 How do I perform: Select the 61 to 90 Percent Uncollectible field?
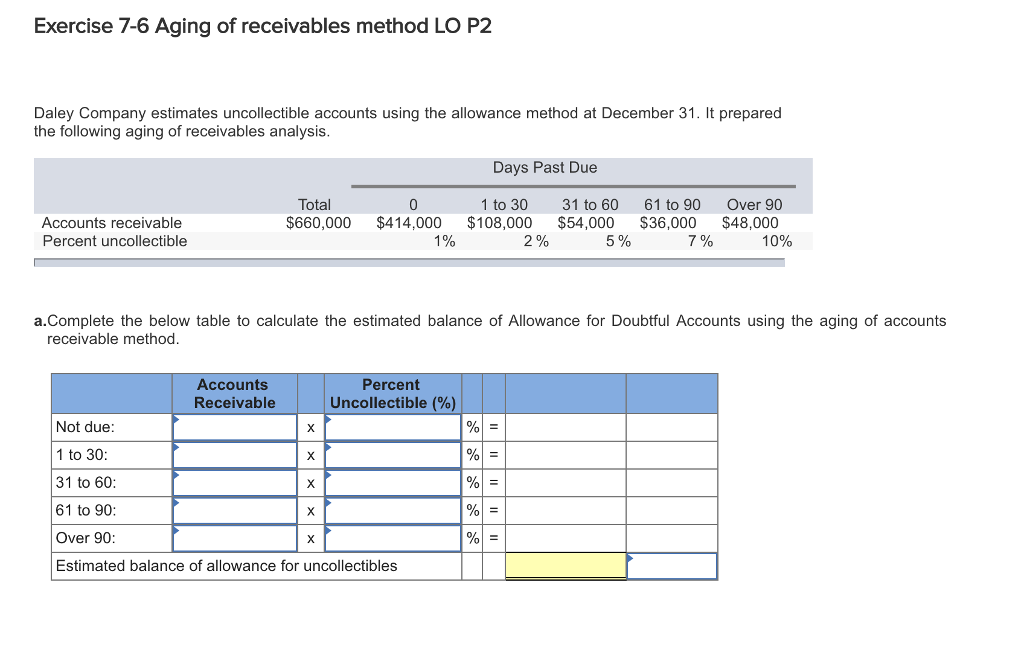pyautogui.click(x=391, y=510)
